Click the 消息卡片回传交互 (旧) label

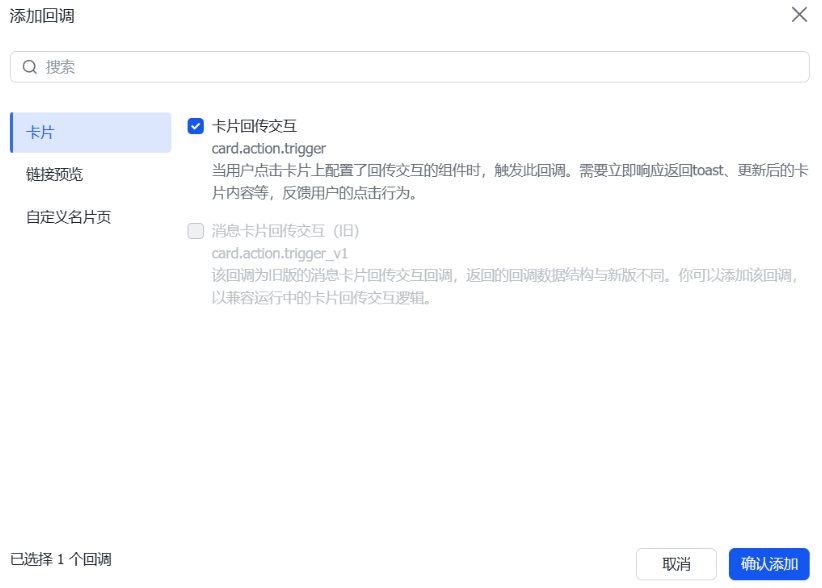[x=285, y=231]
